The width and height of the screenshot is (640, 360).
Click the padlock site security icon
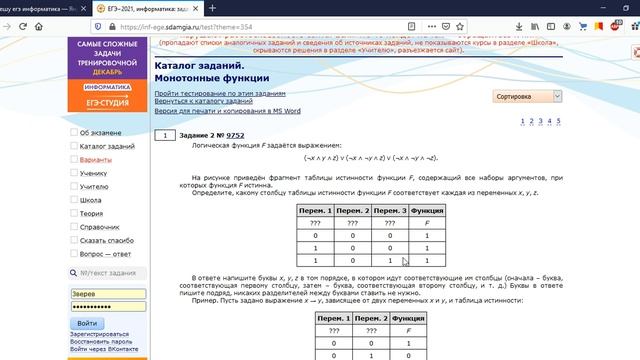(x=112, y=27)
